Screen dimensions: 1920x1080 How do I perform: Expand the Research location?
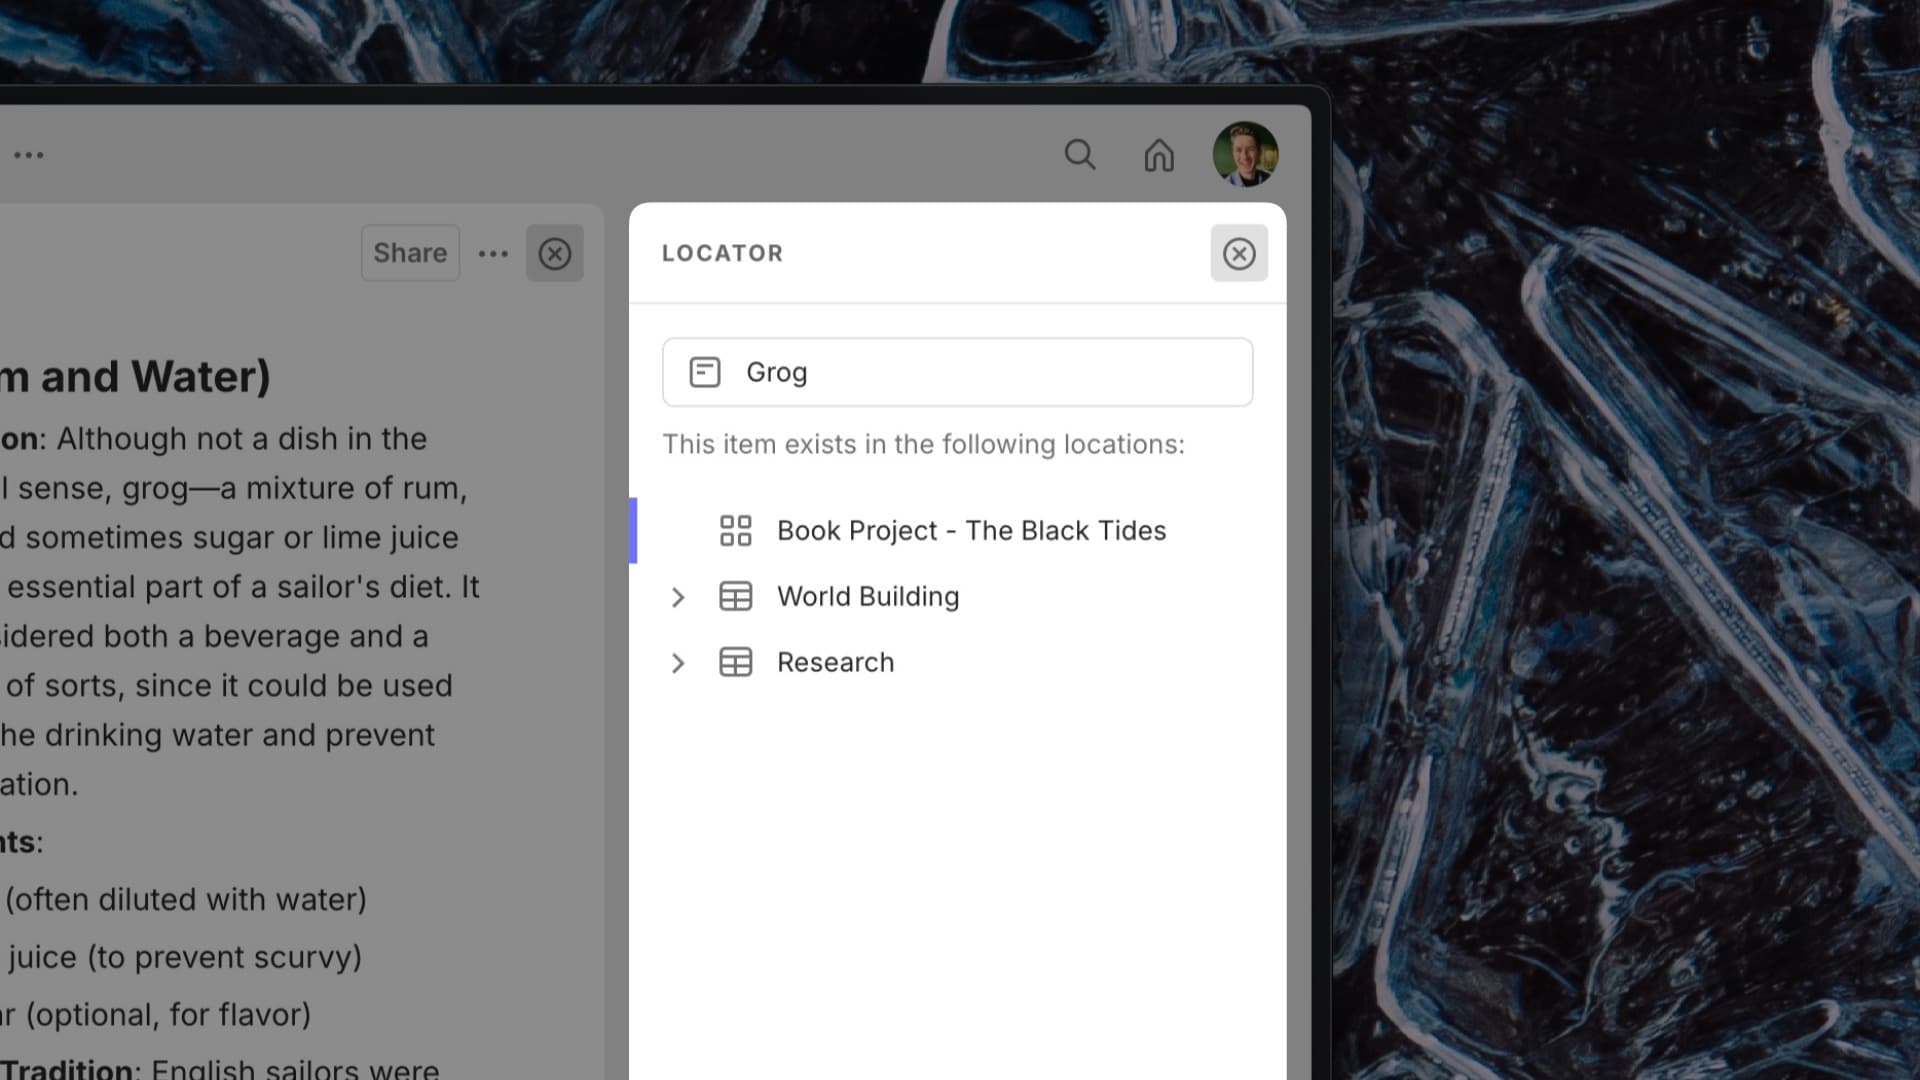coord(678,663)
